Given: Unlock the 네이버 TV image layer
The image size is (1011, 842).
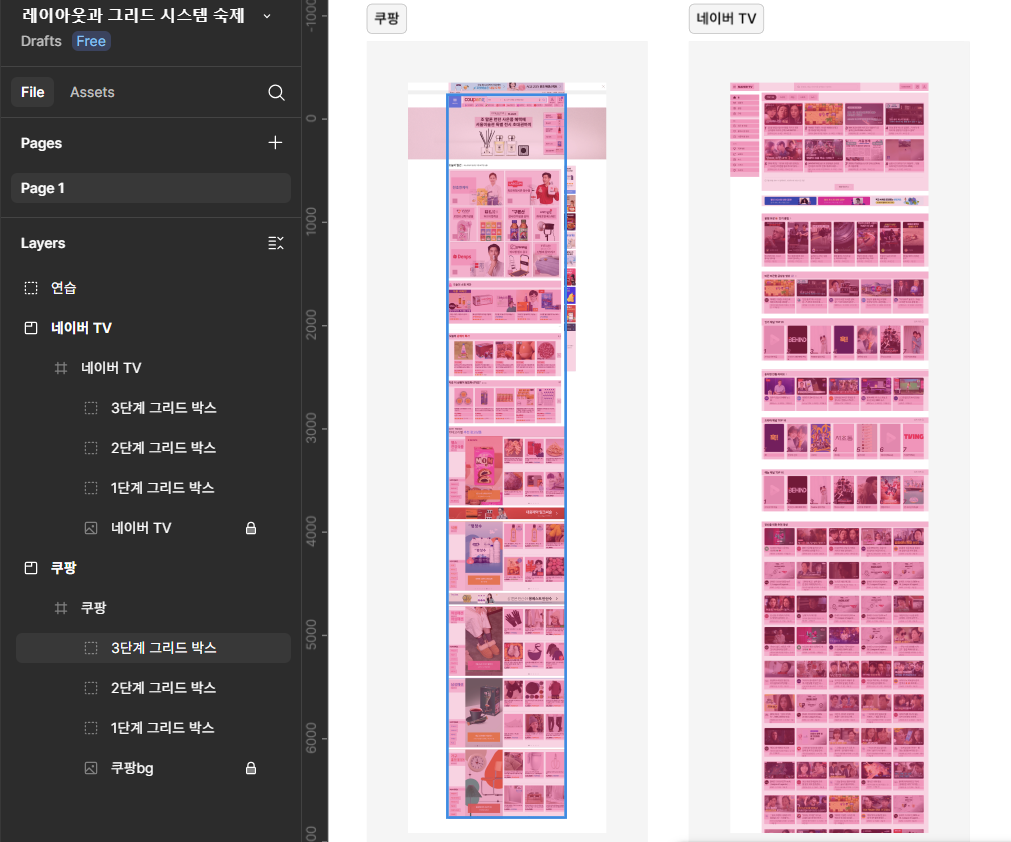Looking at the screenshot, I should [251, 528].
